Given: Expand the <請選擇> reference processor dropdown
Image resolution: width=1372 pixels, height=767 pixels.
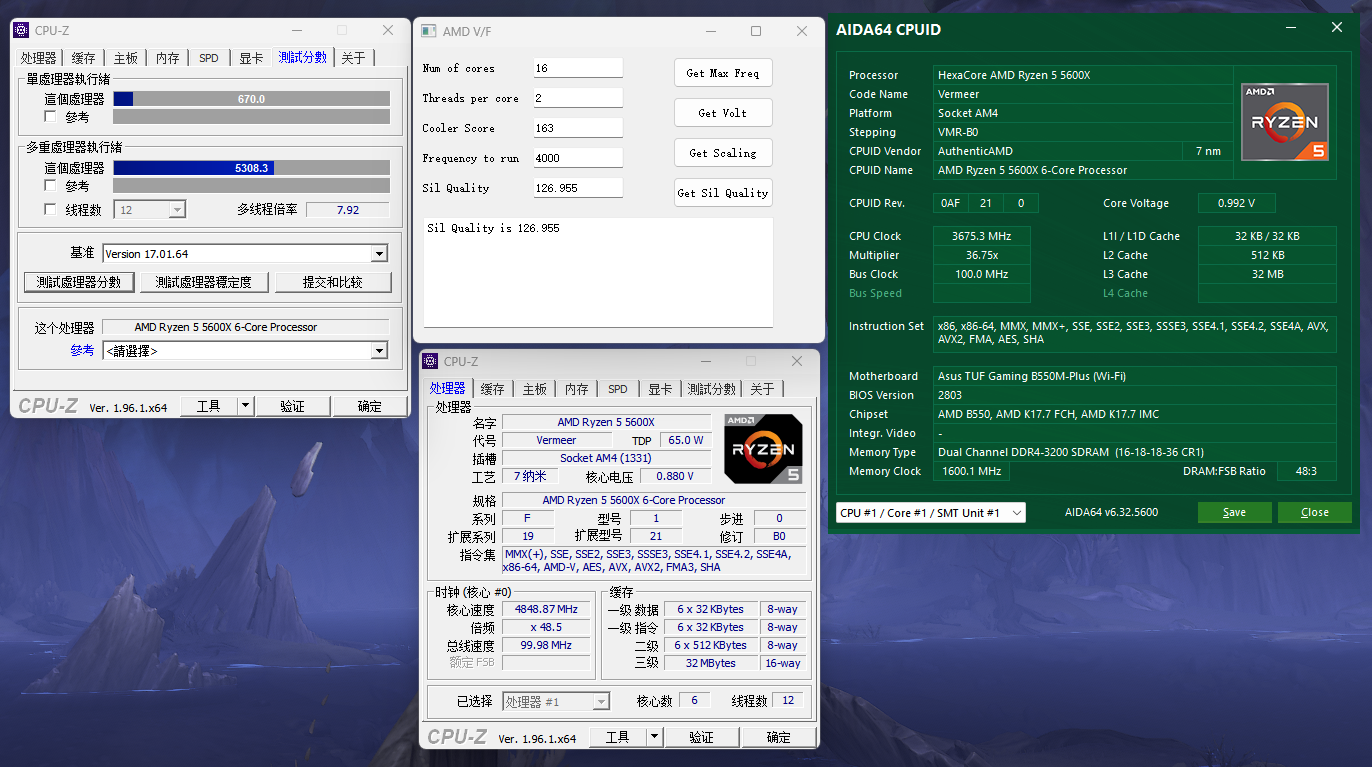Looking at the screenshot, I should (x=379, y=351).
